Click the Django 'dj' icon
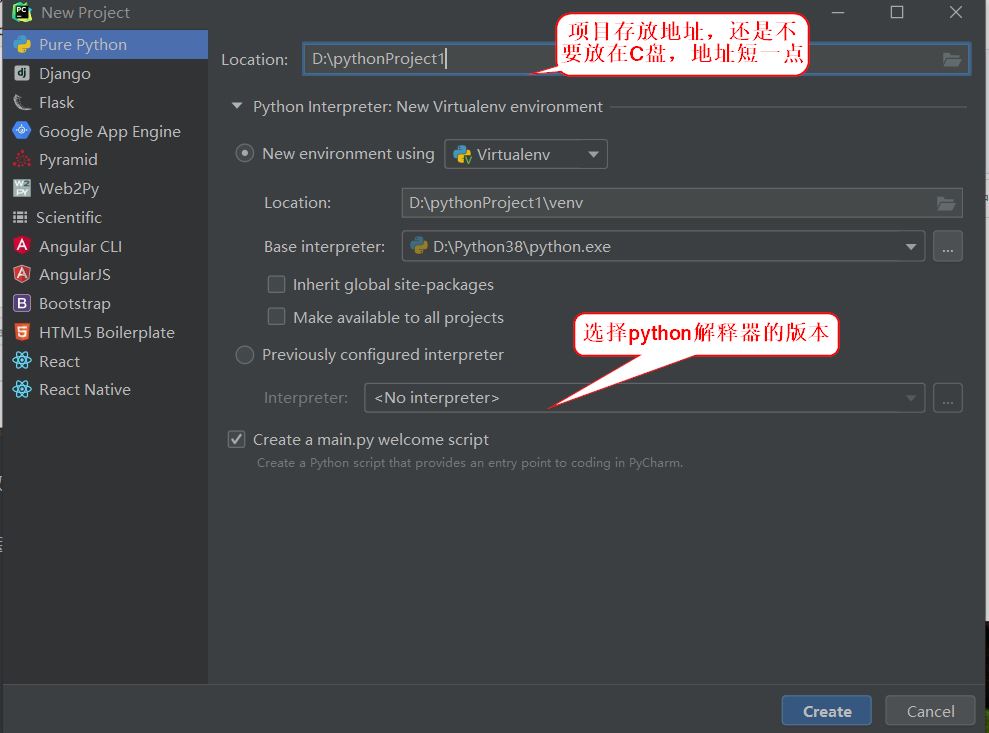This screenshot has height=733, width=989. pos(22,73)
